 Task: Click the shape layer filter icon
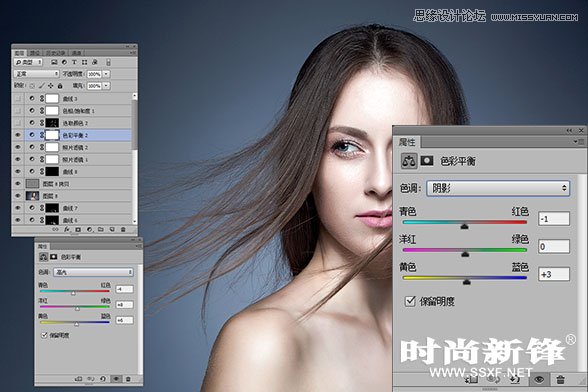pos(84,62)
